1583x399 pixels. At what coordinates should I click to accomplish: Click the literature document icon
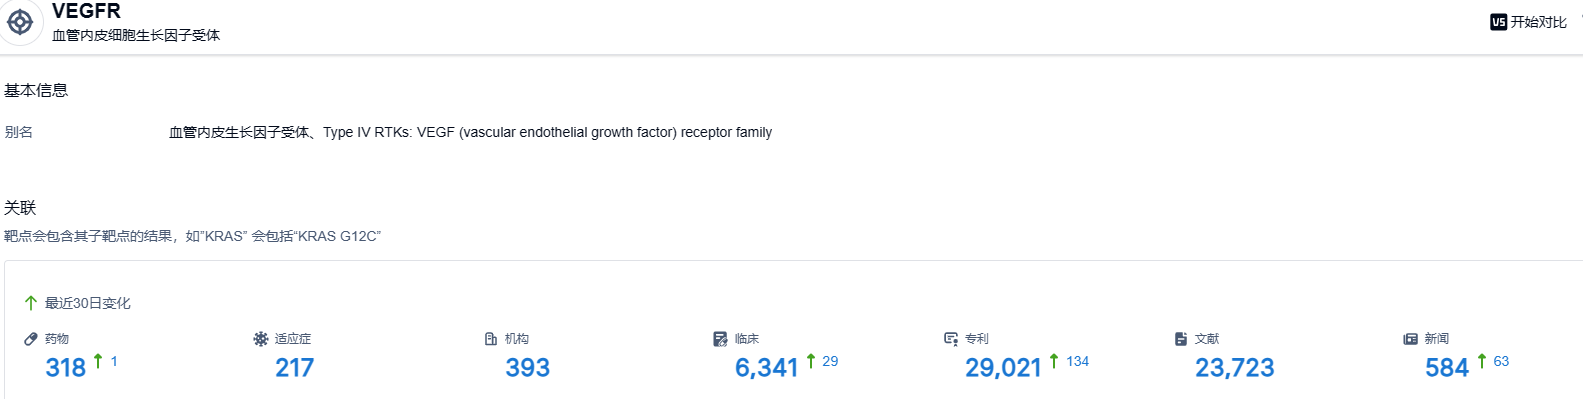point(1181,339)
